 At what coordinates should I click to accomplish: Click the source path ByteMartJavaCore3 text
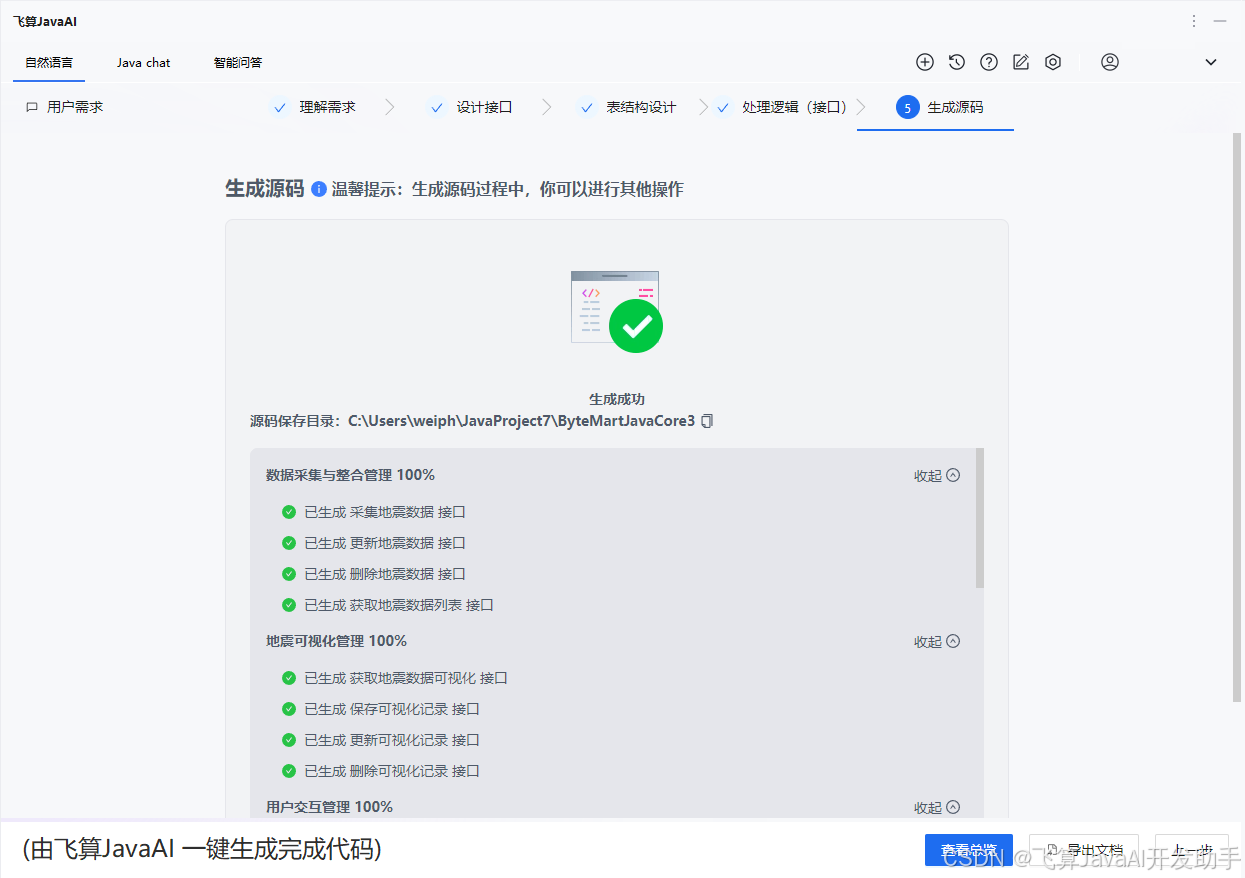point(521,421)
